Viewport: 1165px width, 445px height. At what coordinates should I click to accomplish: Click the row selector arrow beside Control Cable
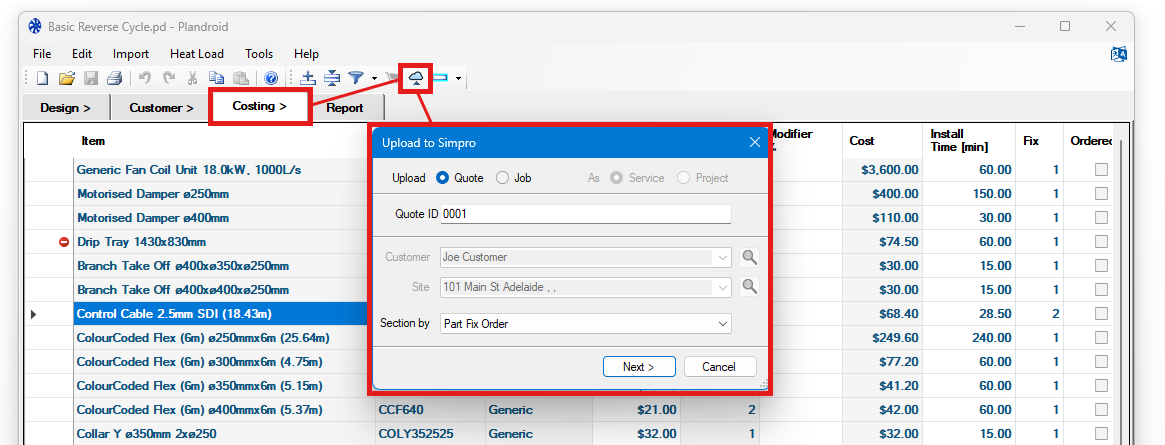[33, 314]
